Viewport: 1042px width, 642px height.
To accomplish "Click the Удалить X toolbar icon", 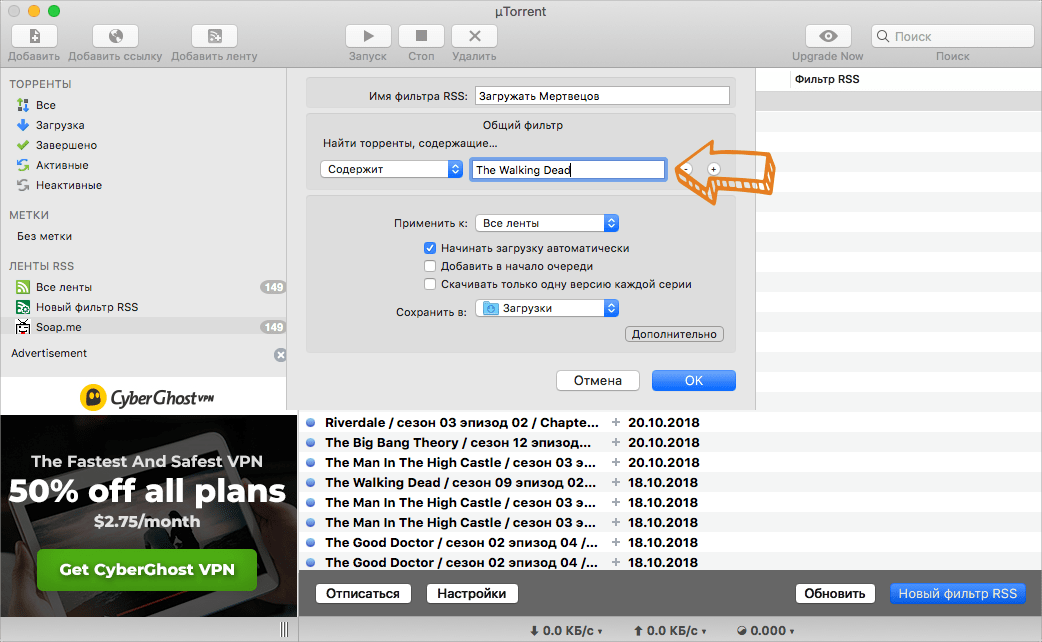I will pyautogui.click(x=474, y=36).
